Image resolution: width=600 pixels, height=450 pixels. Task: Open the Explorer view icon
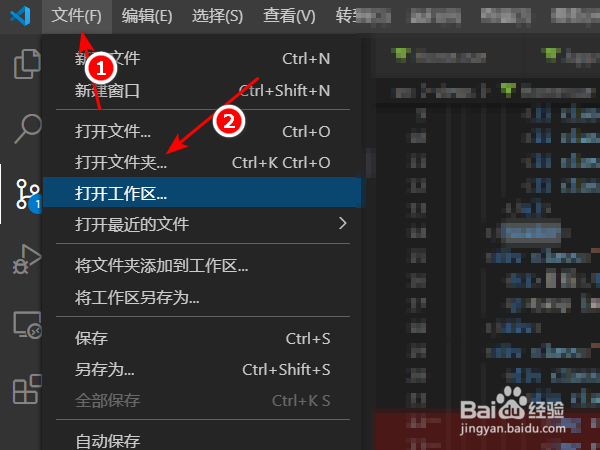[x=27, y=64]
